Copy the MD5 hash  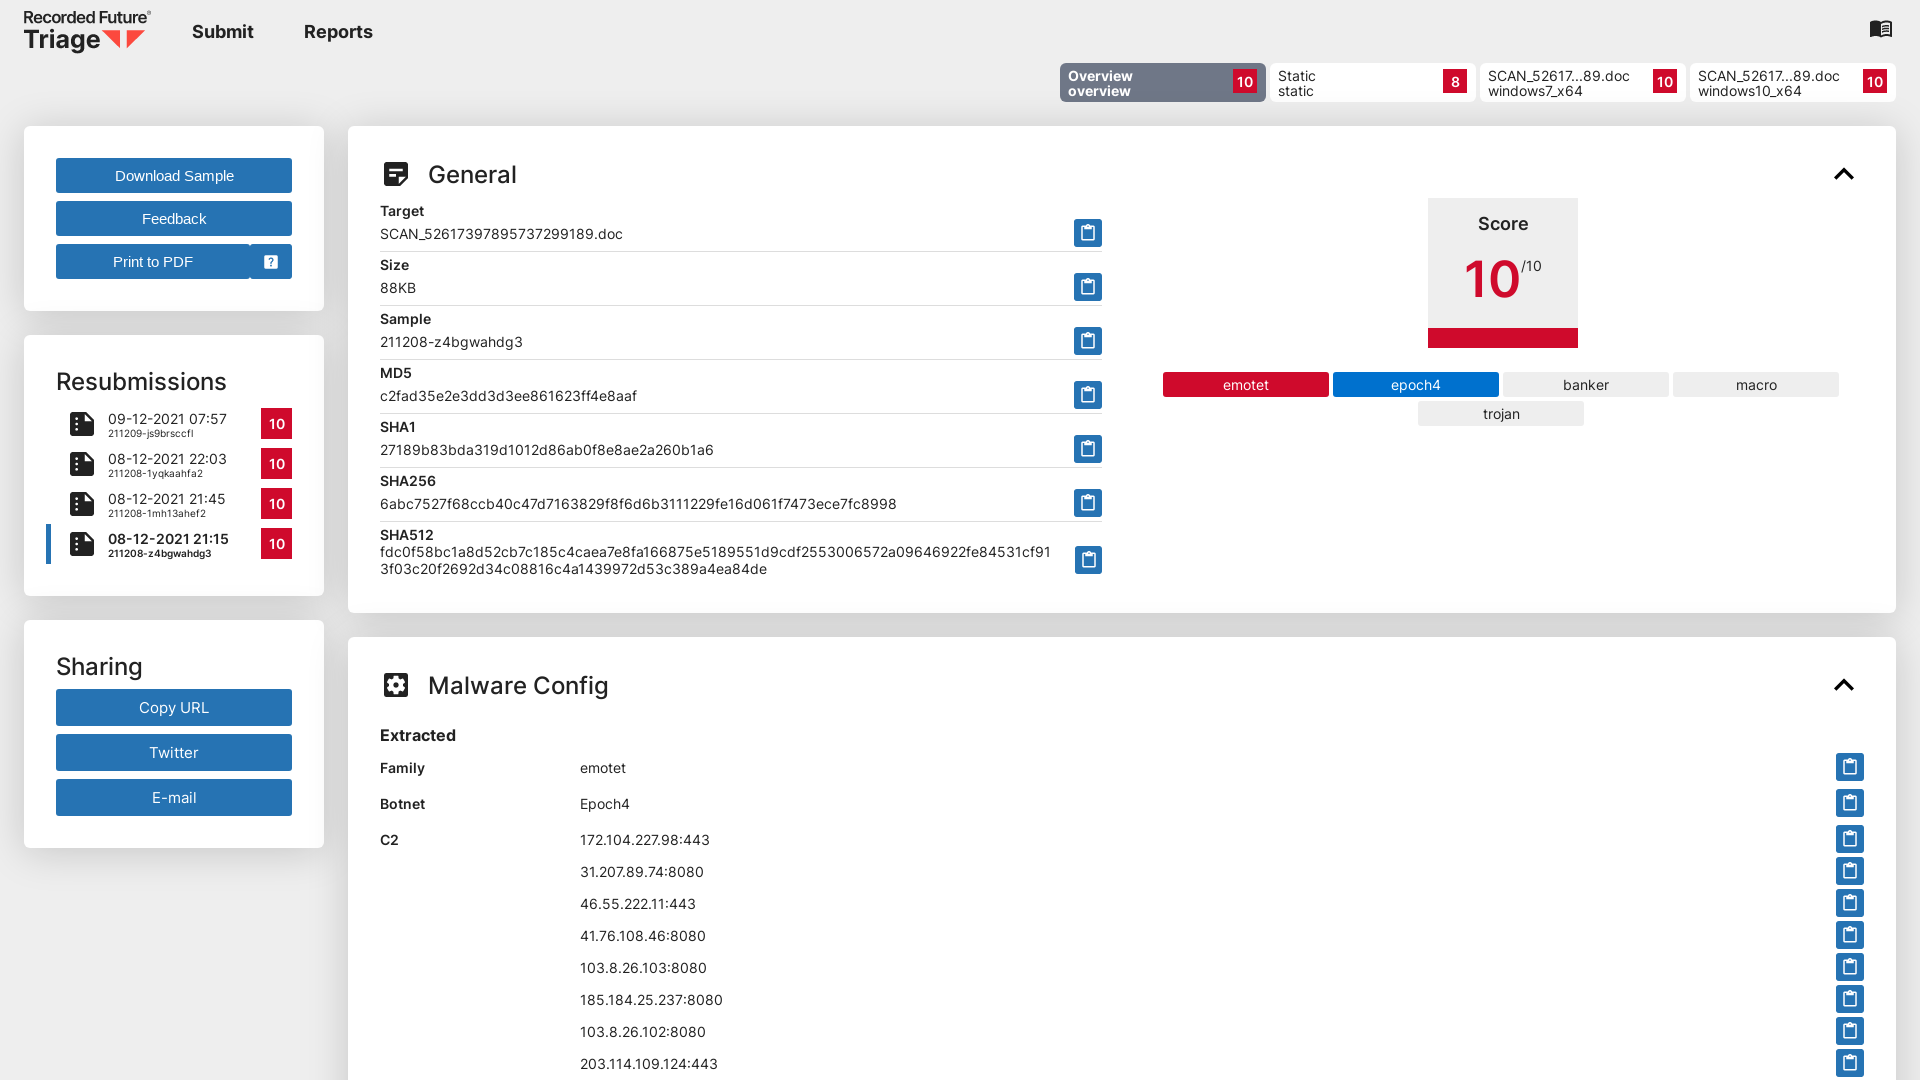tap(1088, 395)
